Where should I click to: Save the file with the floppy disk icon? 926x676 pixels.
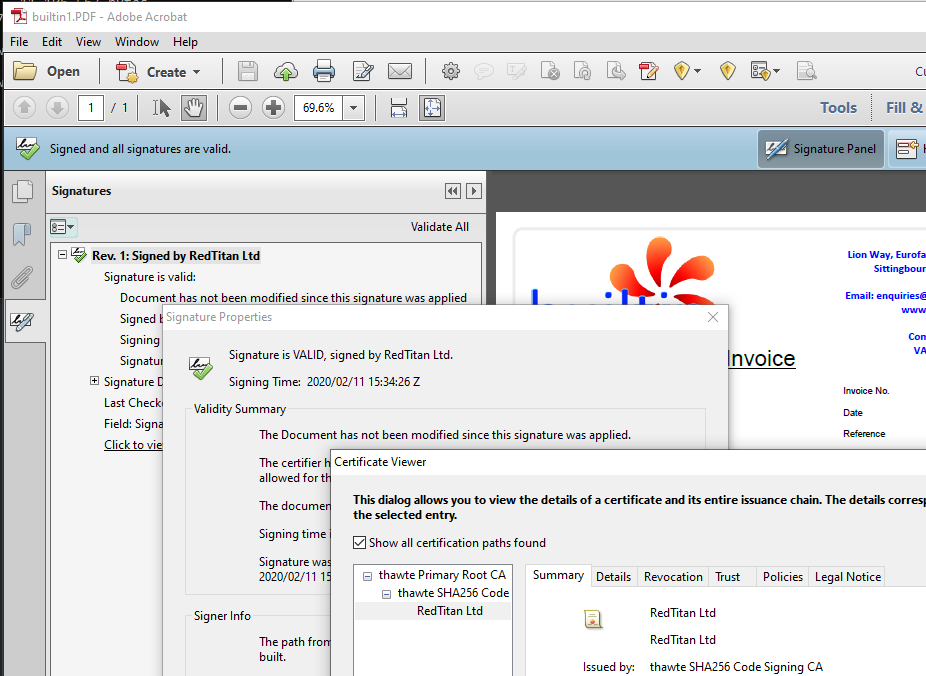coord(247,71)
